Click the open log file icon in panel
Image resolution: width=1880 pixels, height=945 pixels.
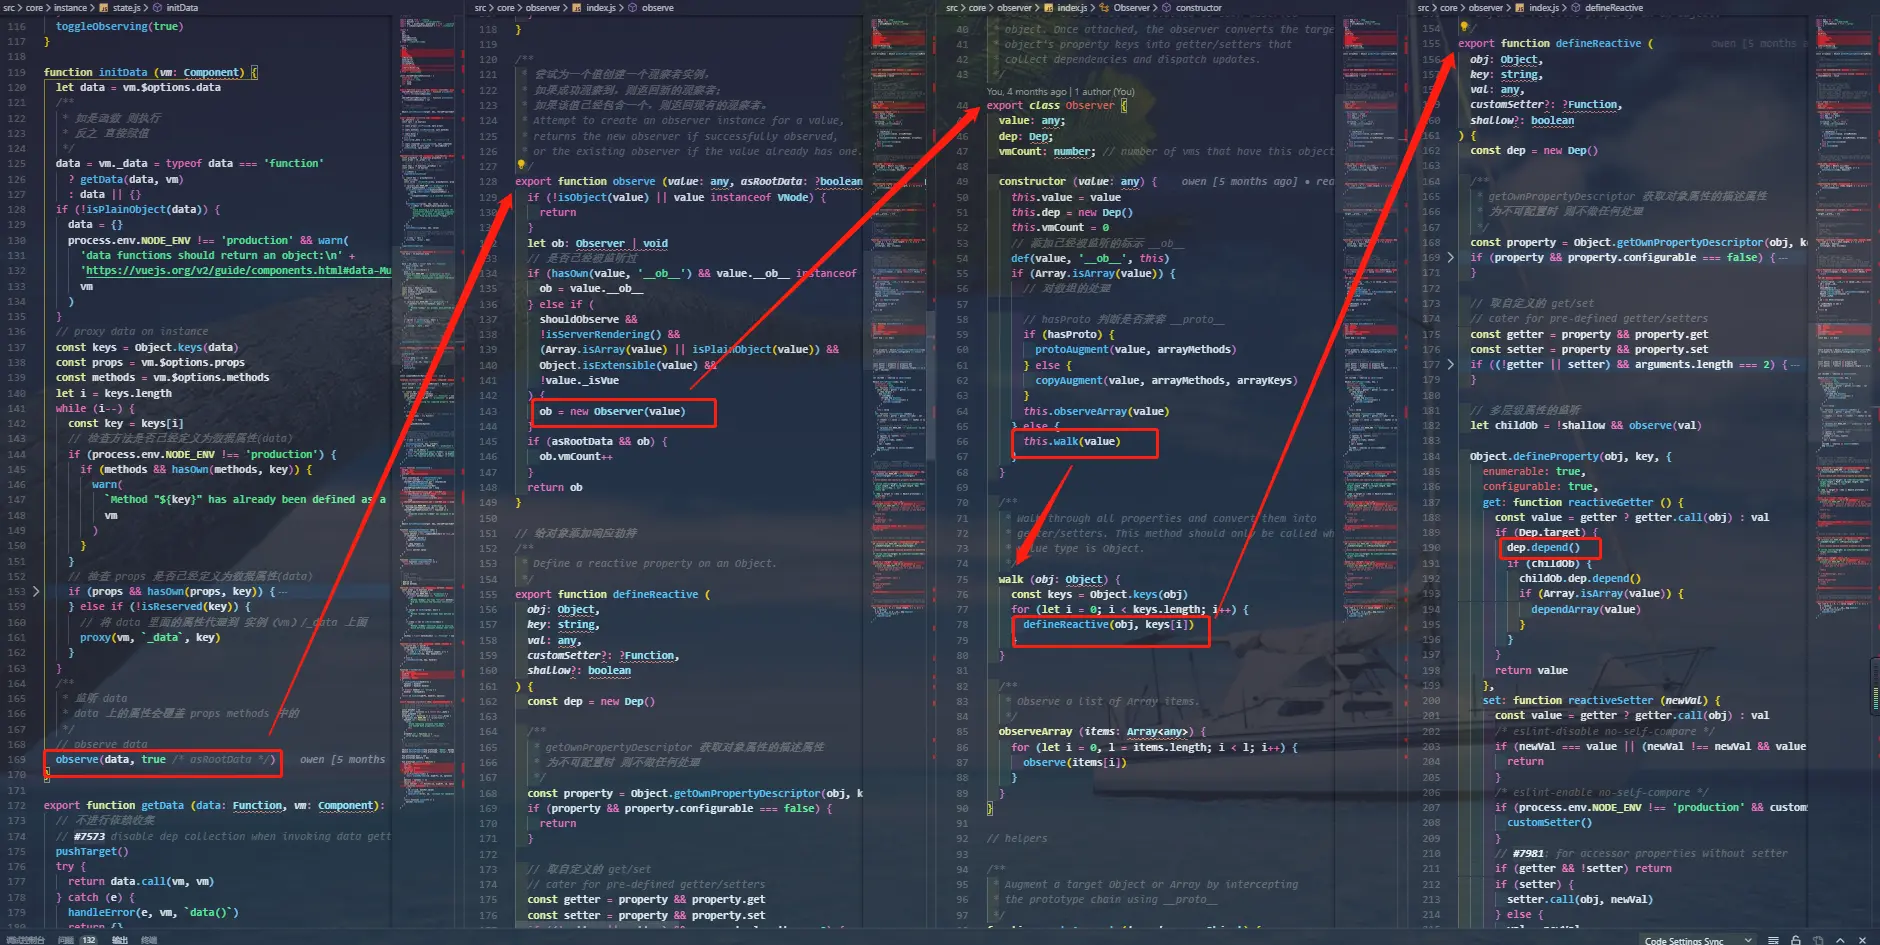(1818, 940)
